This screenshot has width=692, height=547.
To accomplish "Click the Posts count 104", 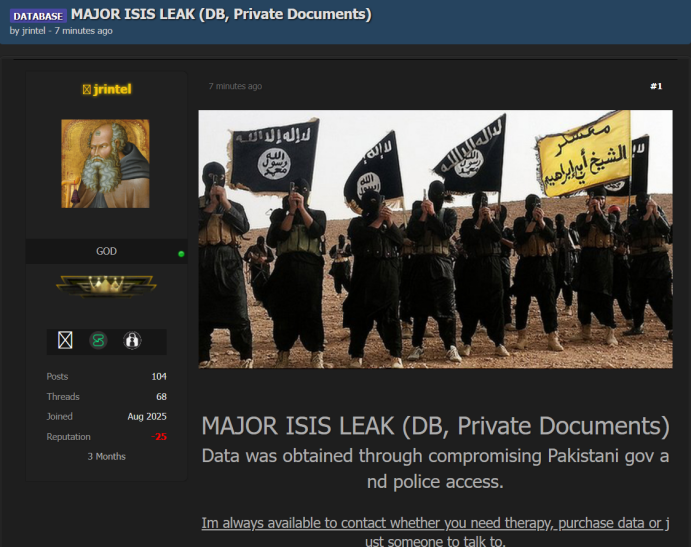I will (x=158, y=376).
